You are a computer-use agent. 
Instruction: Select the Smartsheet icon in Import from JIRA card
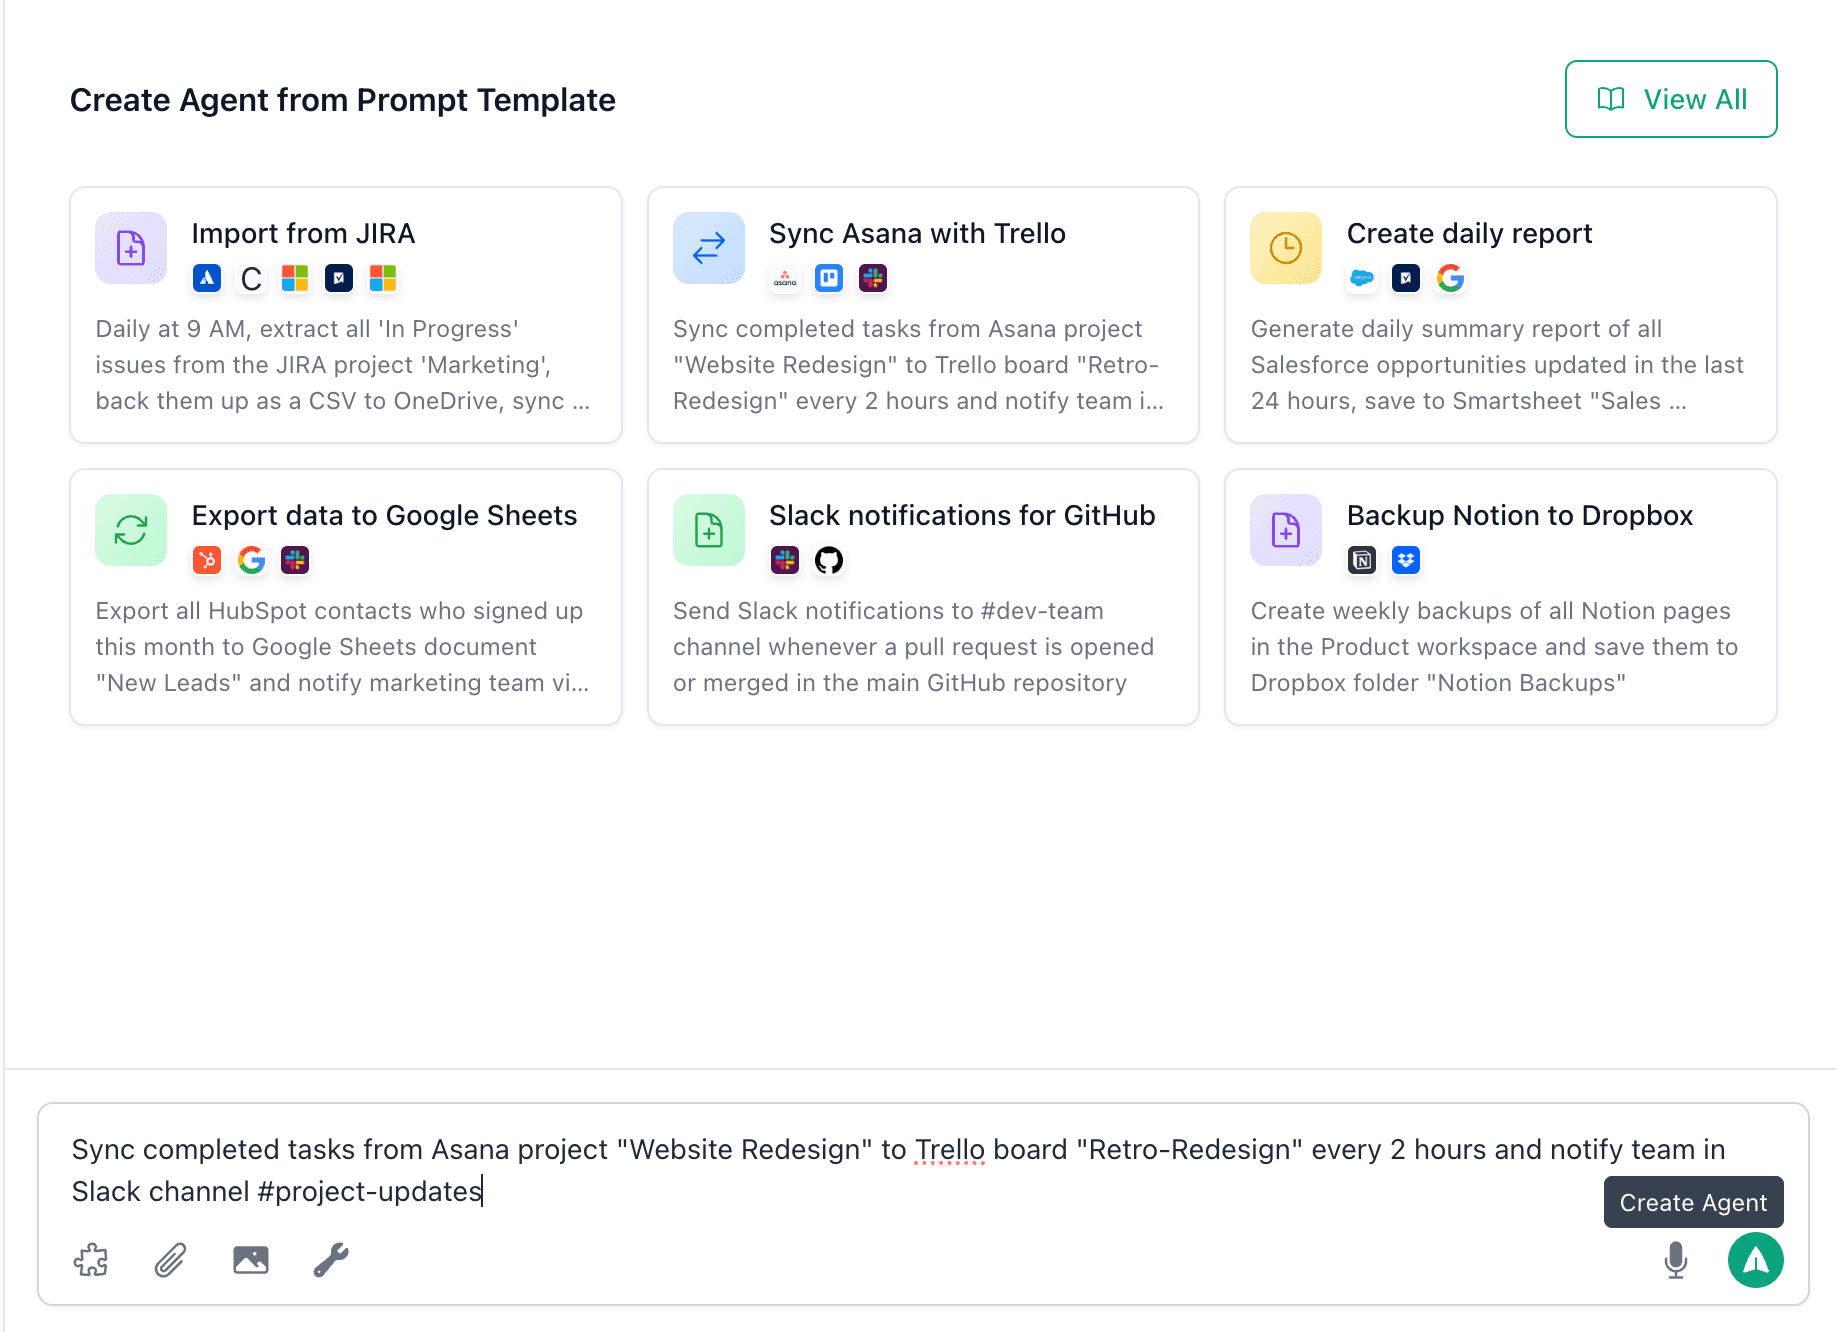(339, 278)
